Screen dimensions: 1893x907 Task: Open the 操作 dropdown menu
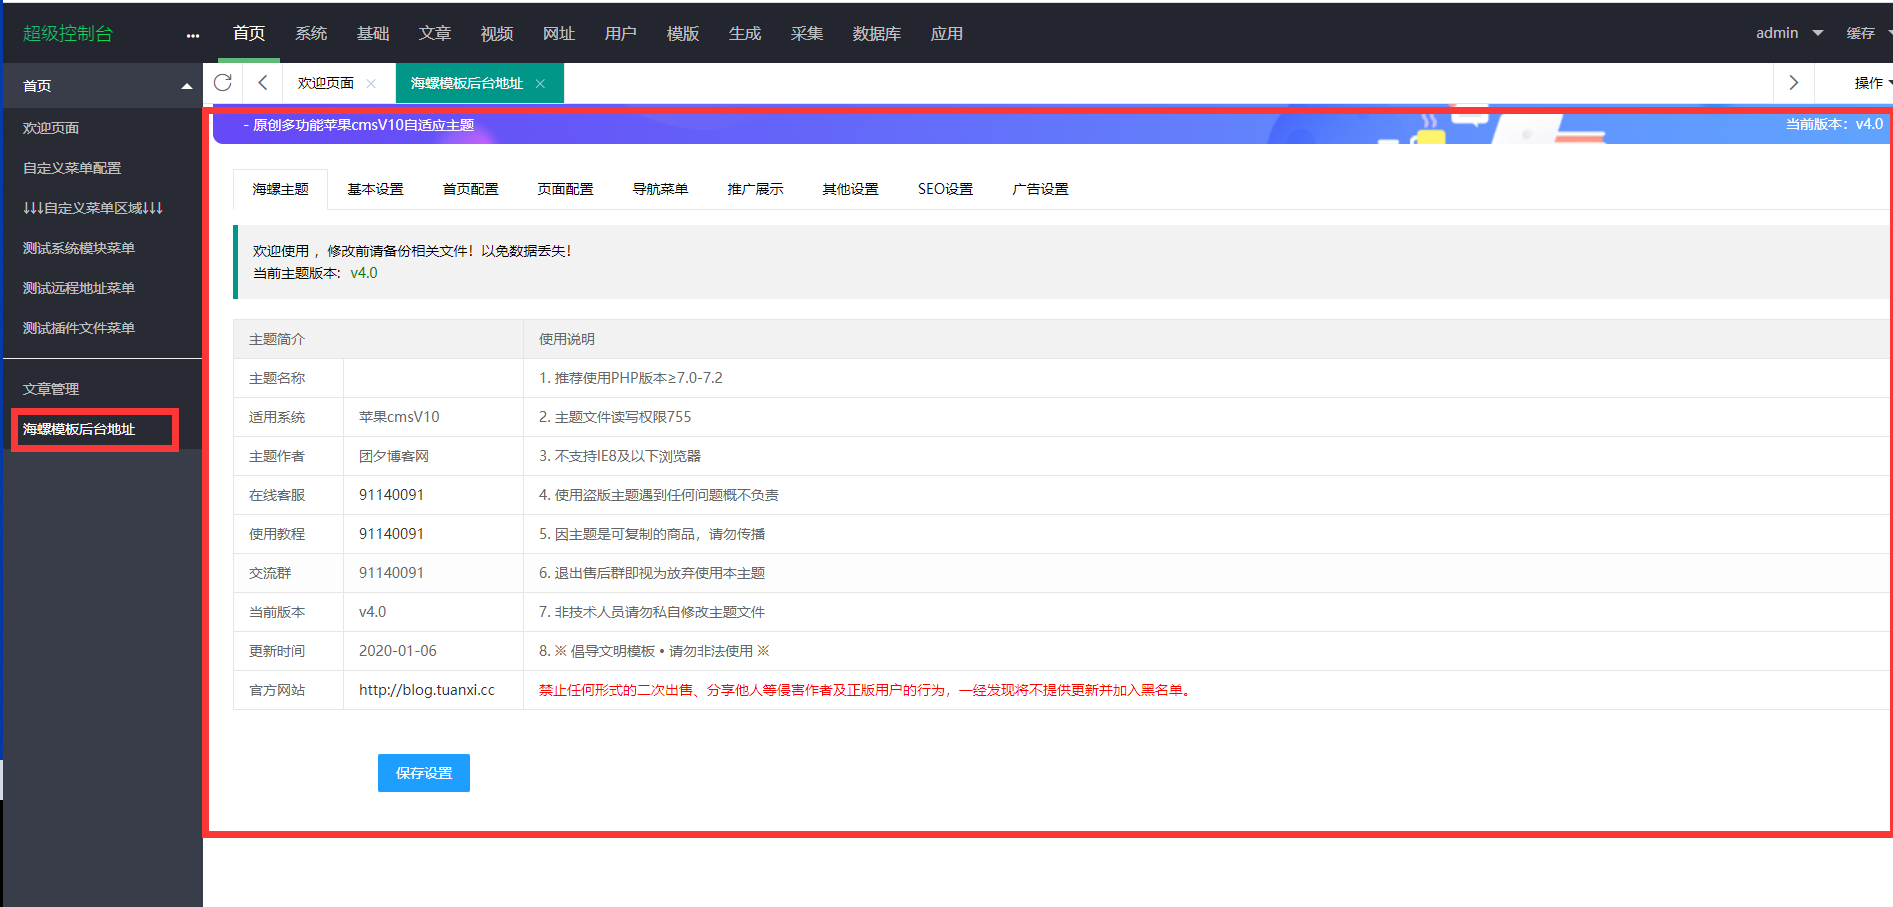(1872, 83)
